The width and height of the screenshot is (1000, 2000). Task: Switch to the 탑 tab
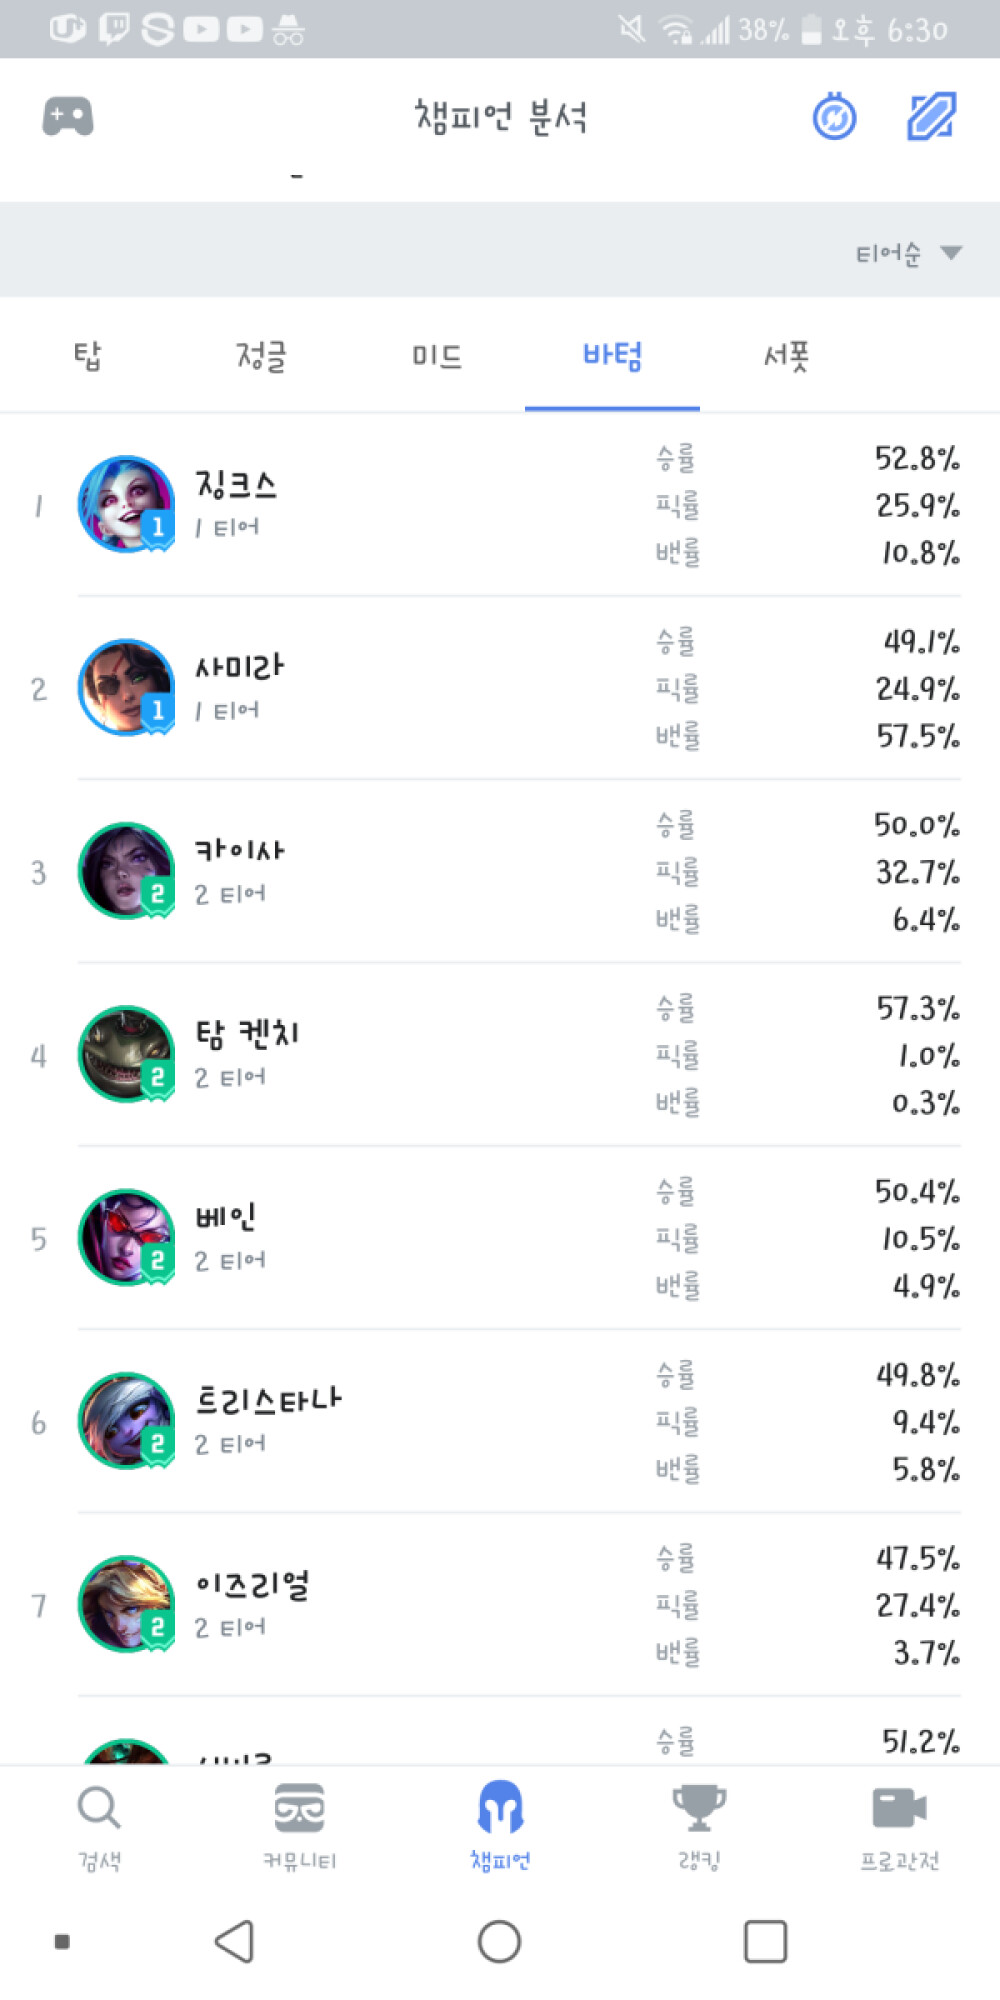pos(88,356)
